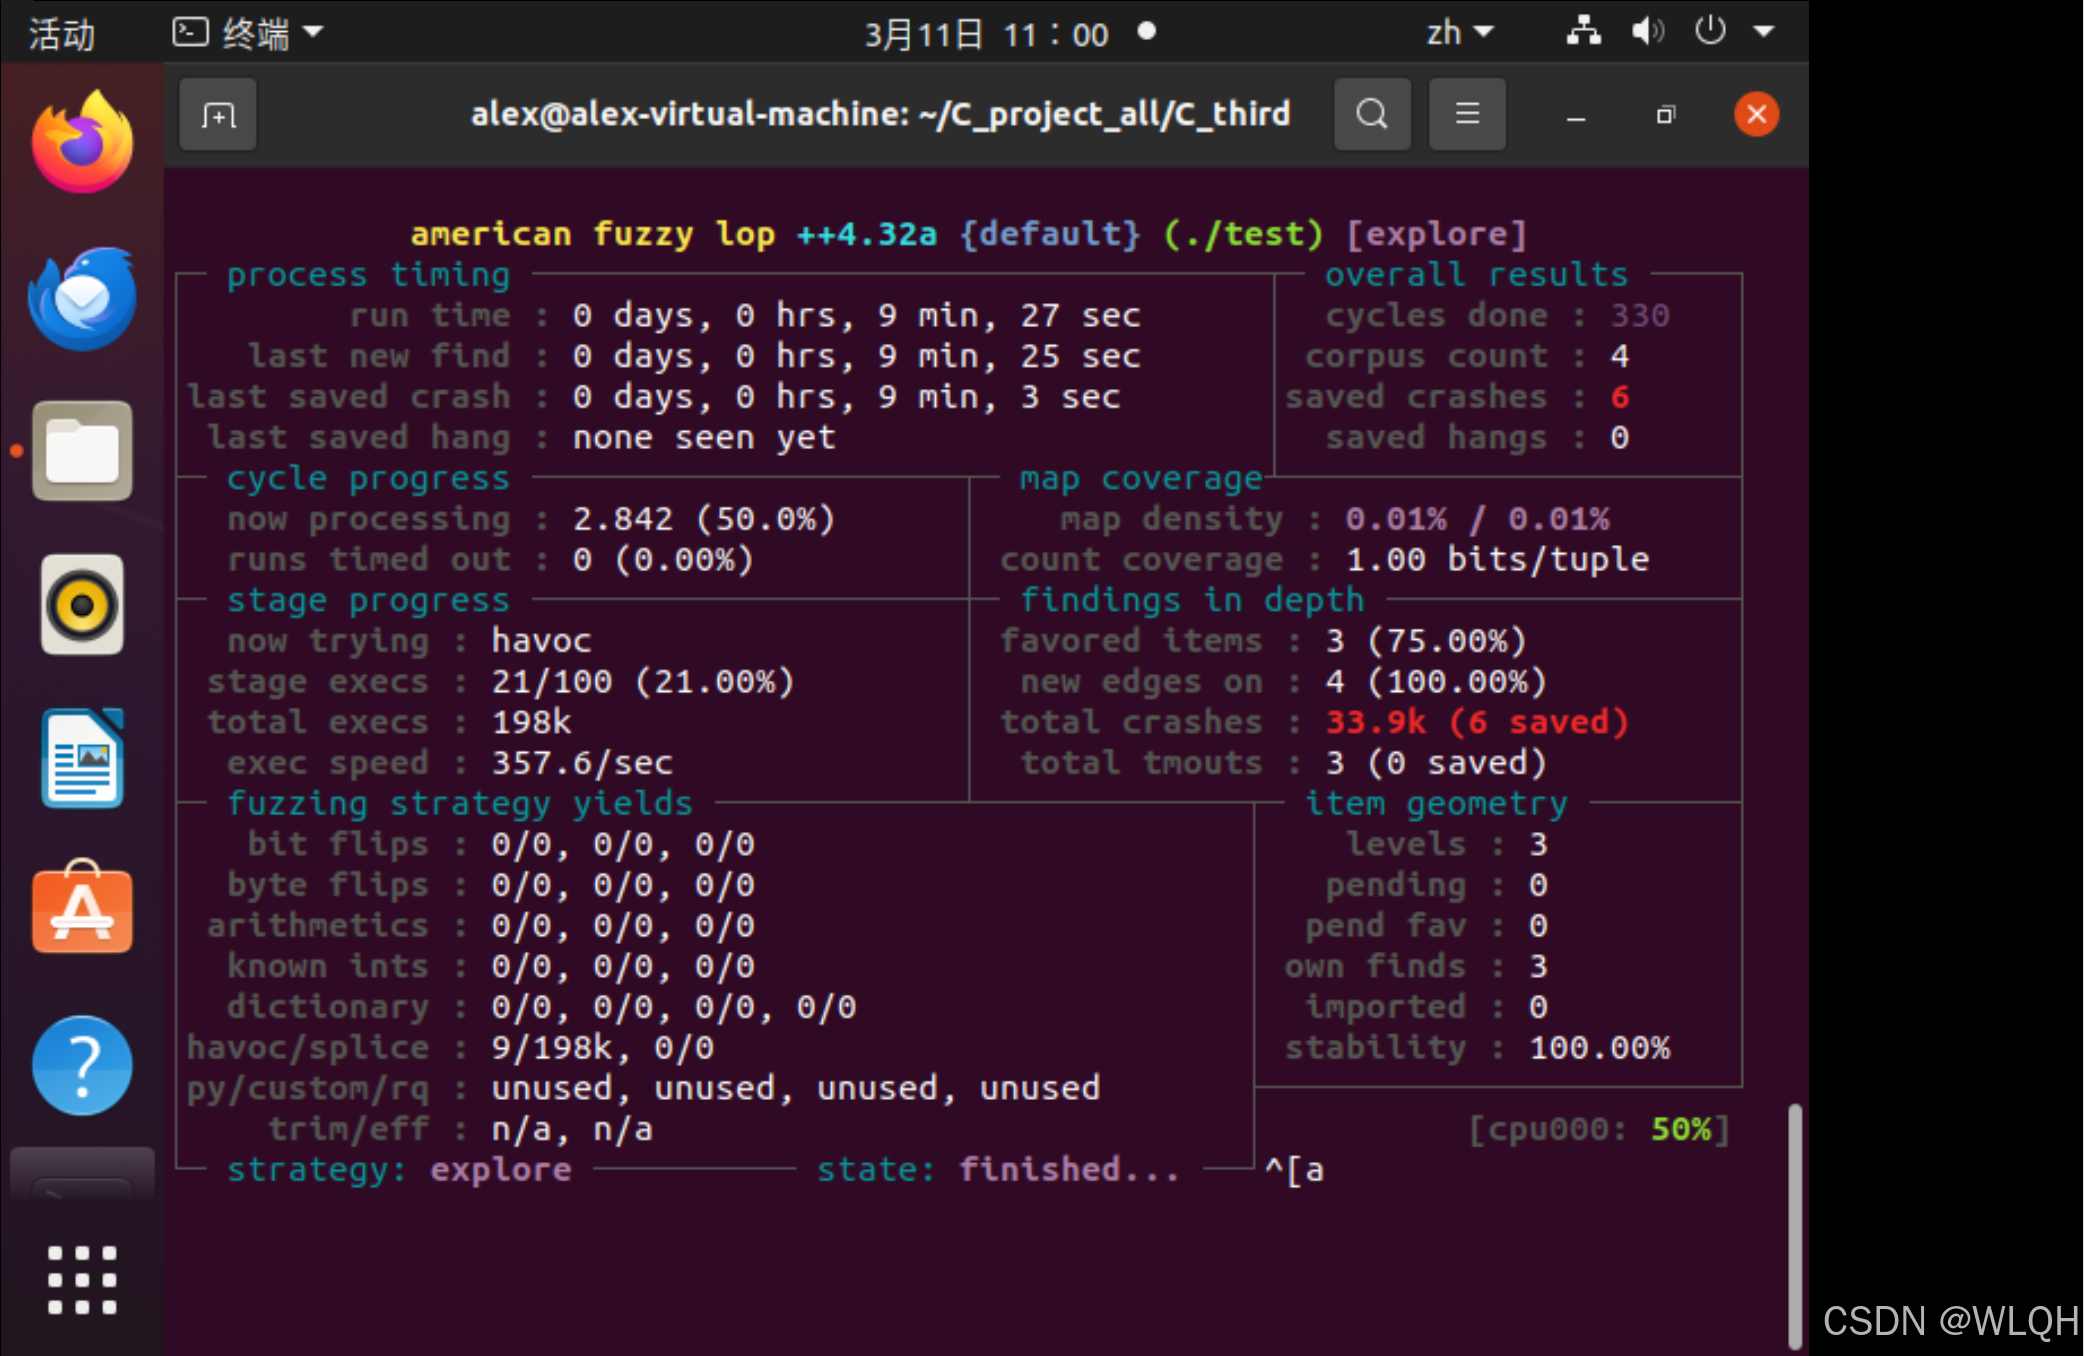Click the 'american fuzzy lop' header text
The image size is (2085, 1356).
592,234
